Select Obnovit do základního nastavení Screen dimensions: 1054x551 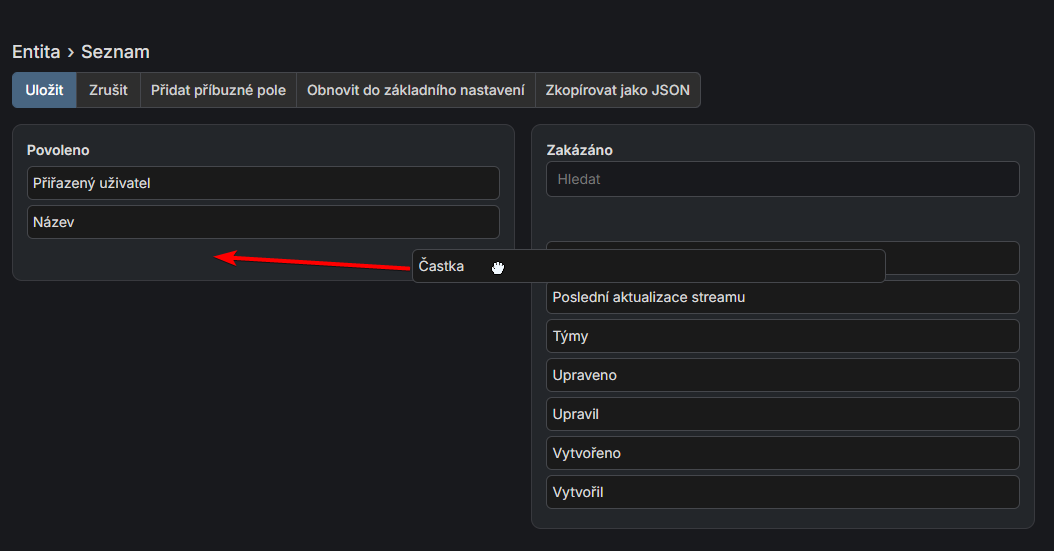pos(415,90)
